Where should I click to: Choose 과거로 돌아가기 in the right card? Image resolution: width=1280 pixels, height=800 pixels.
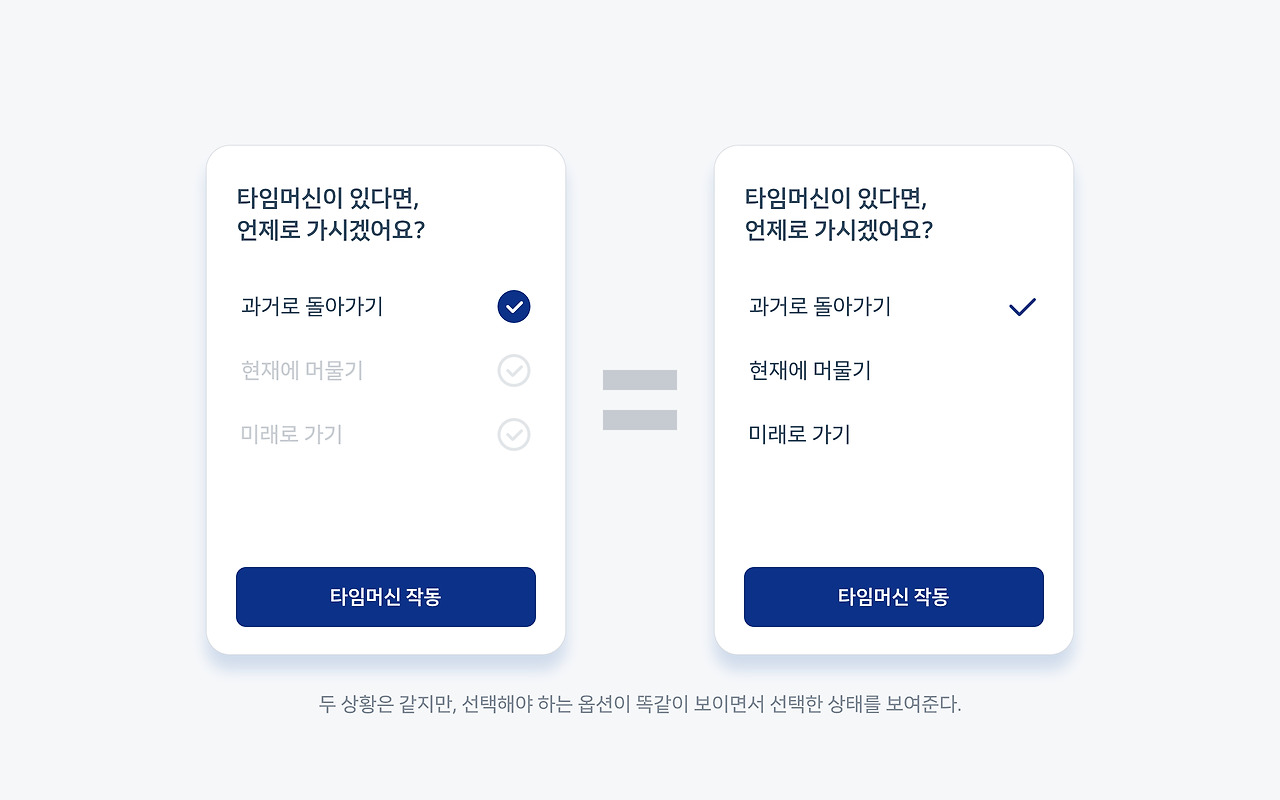pyautogui.click(x=820, y=307)
